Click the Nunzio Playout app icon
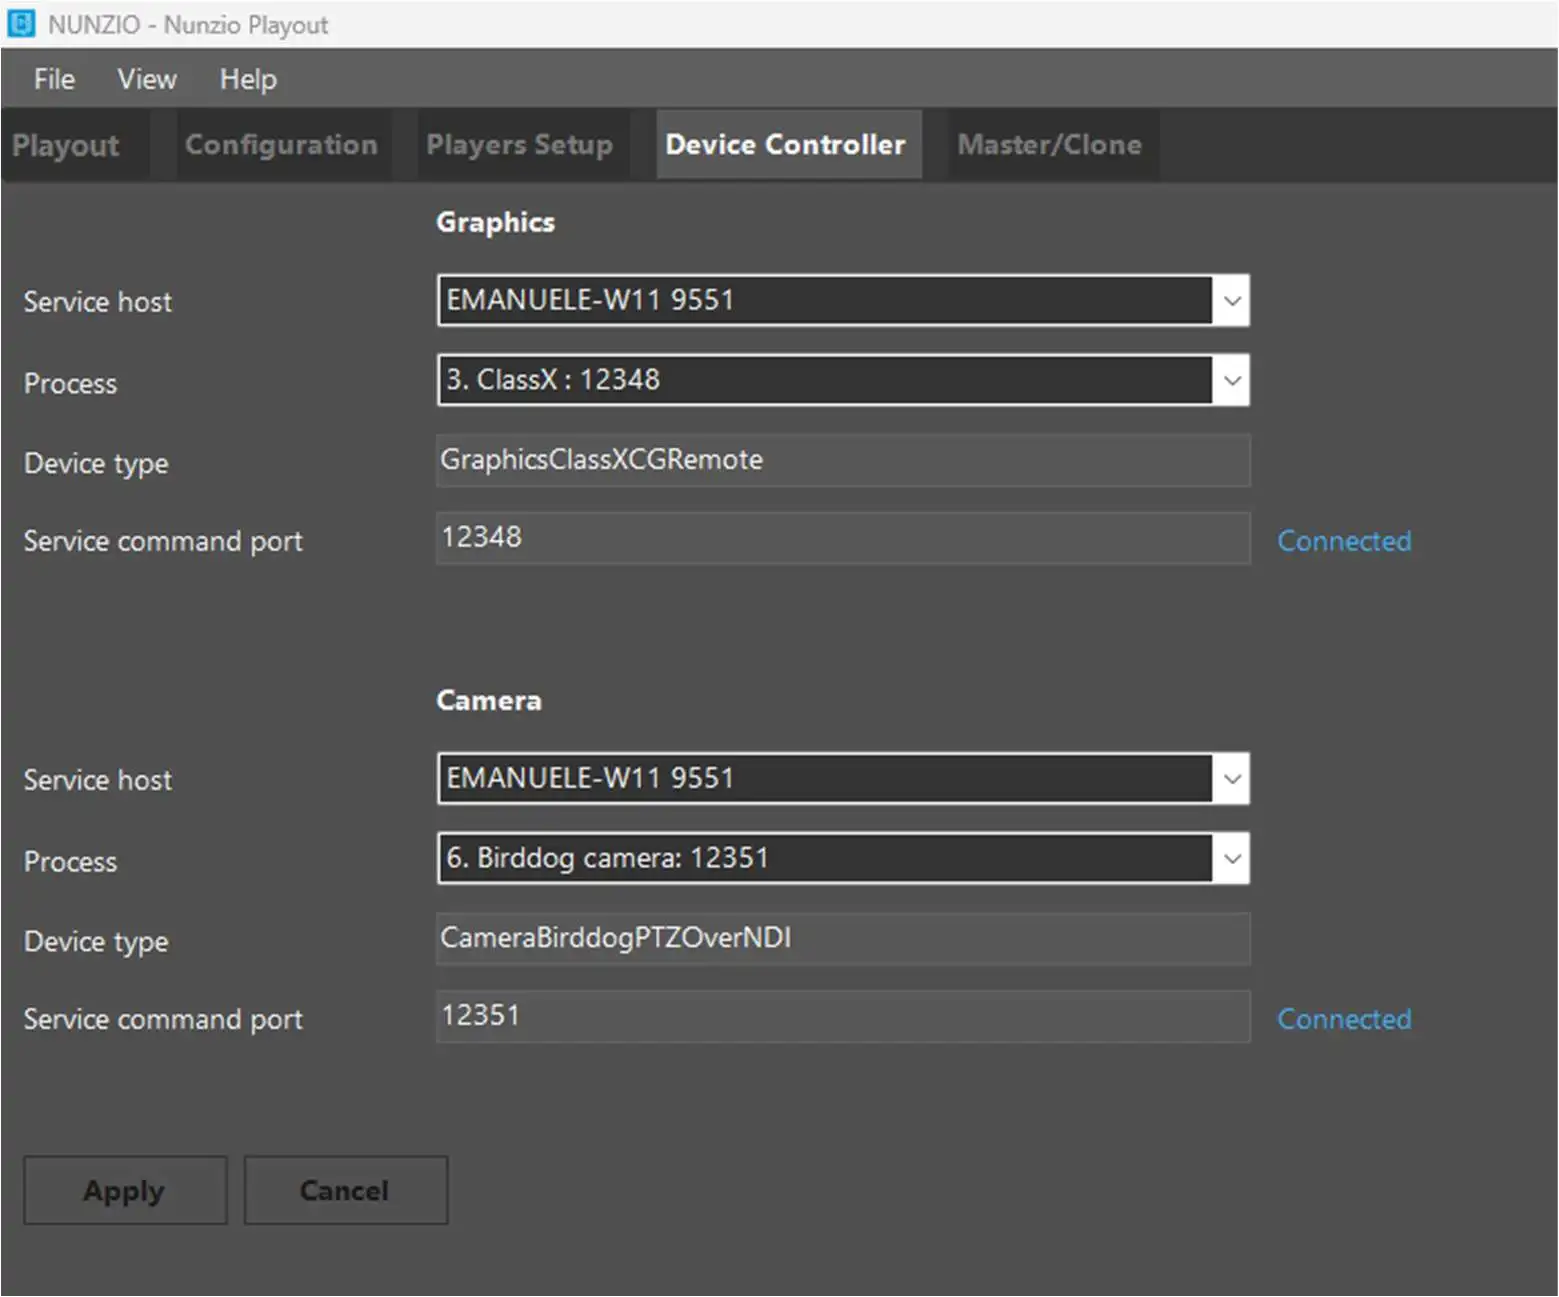The image size is (1559, 1297). click(x=21, y=24)
